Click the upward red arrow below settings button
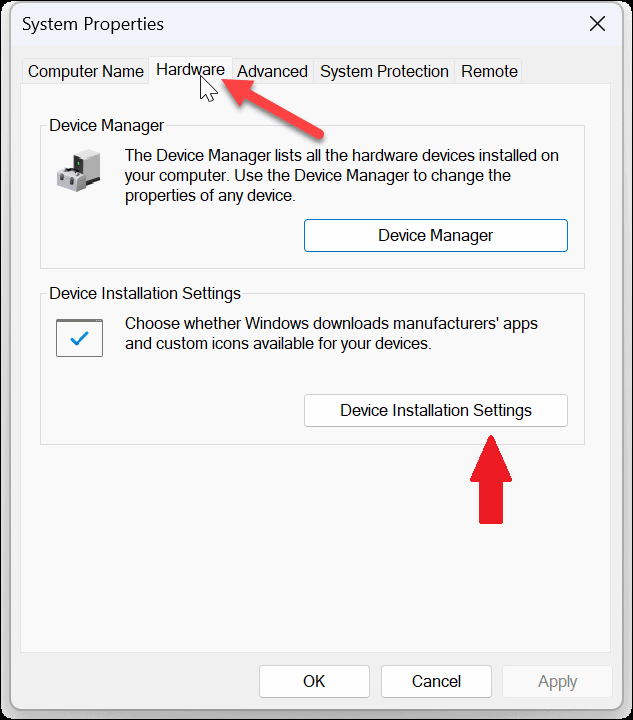This screenshot has width=633, height=720. (x=490, y=480)
